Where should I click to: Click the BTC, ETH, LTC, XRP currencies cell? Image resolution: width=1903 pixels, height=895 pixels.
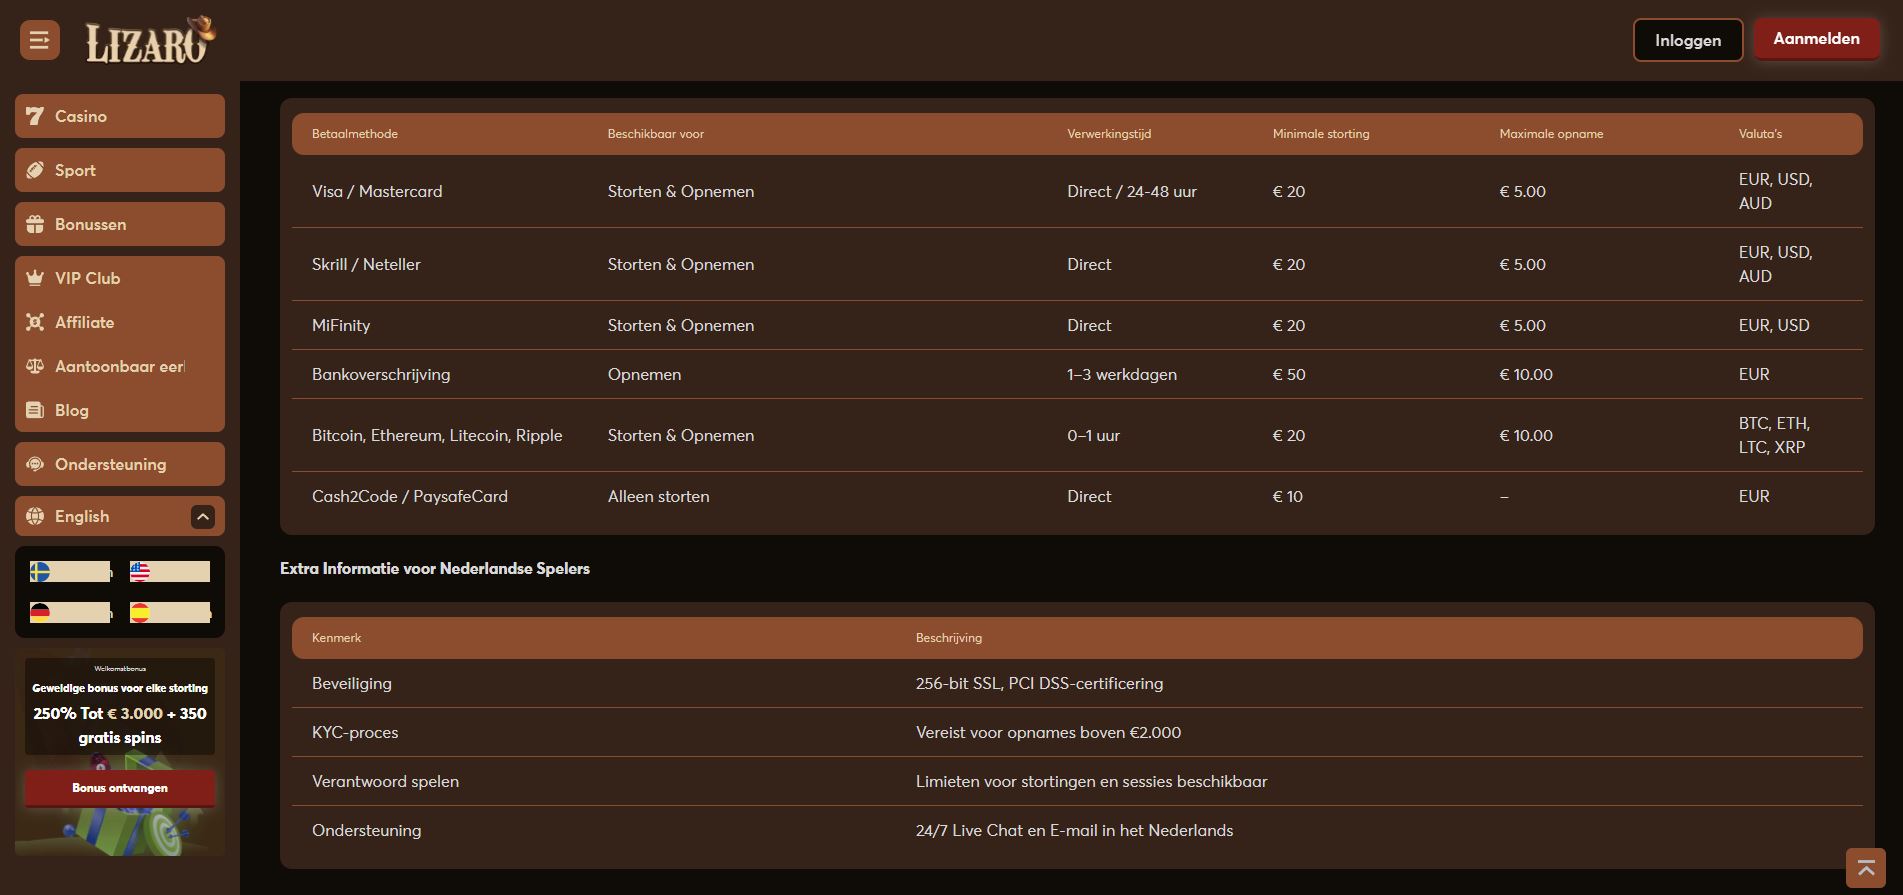click(x=1774, y=435)
